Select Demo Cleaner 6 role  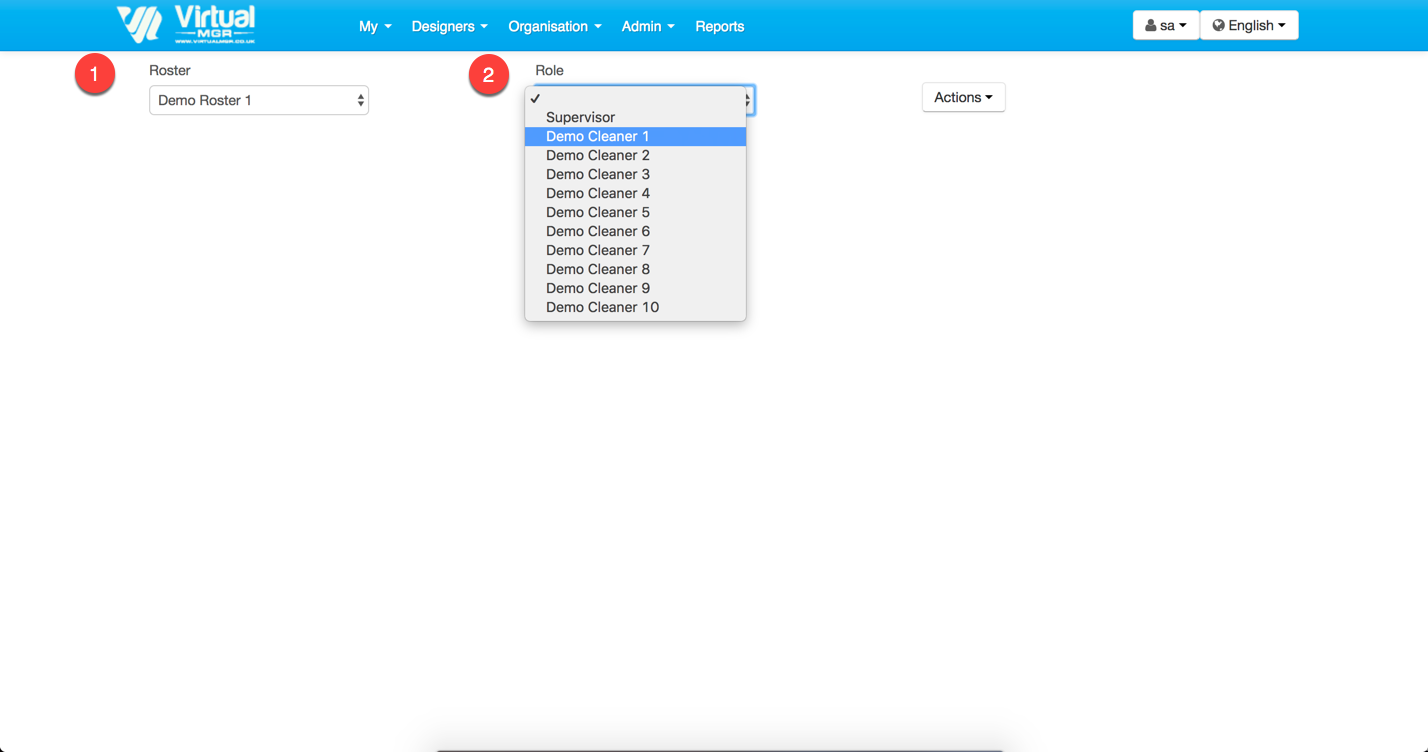tap(598, 231)
